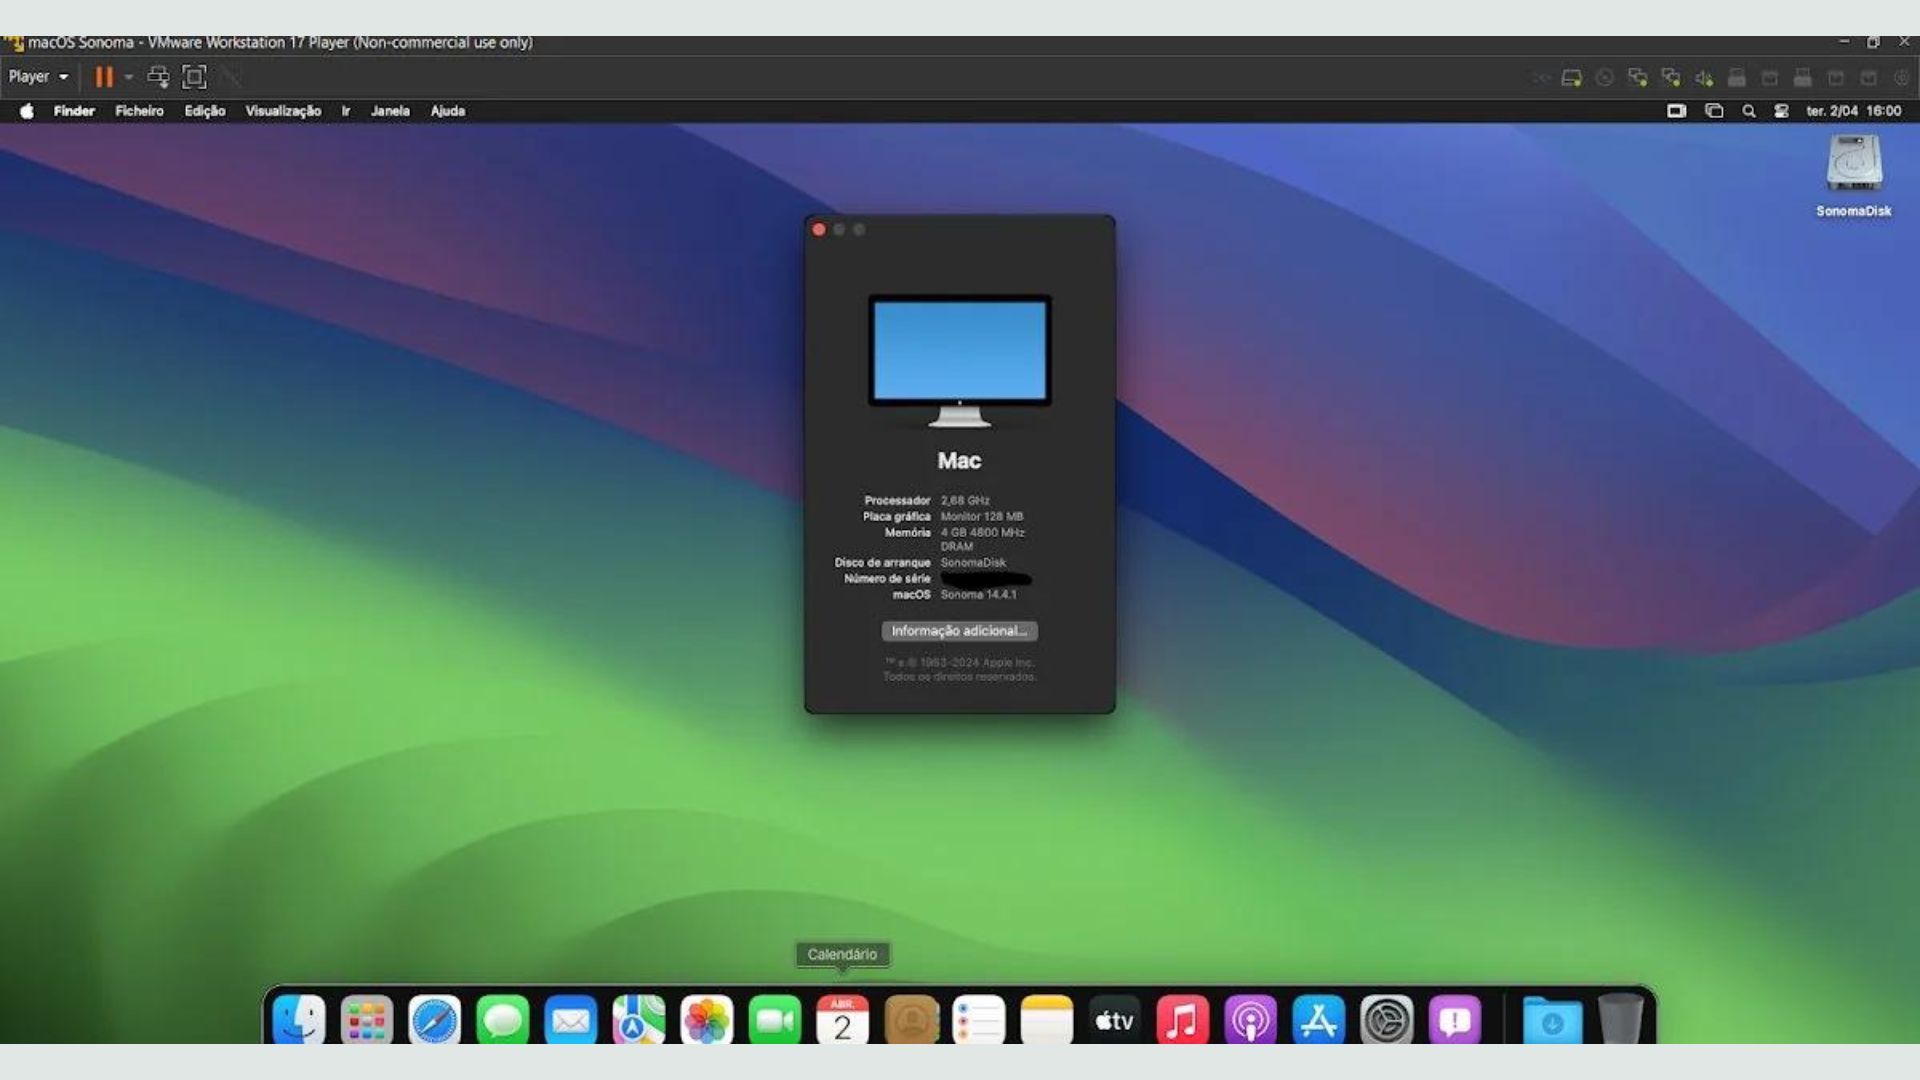Open Contacts from the Dock
The width and height of the screenshot is (1920, 1080).
point(911,1020)
